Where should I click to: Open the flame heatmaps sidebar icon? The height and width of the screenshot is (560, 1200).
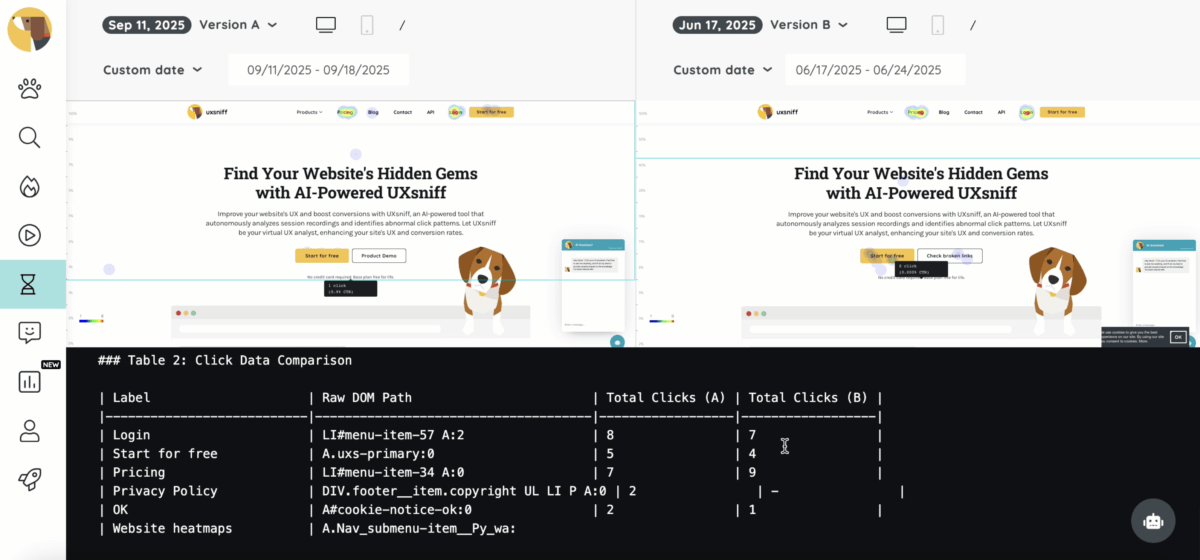pos(30,186)
